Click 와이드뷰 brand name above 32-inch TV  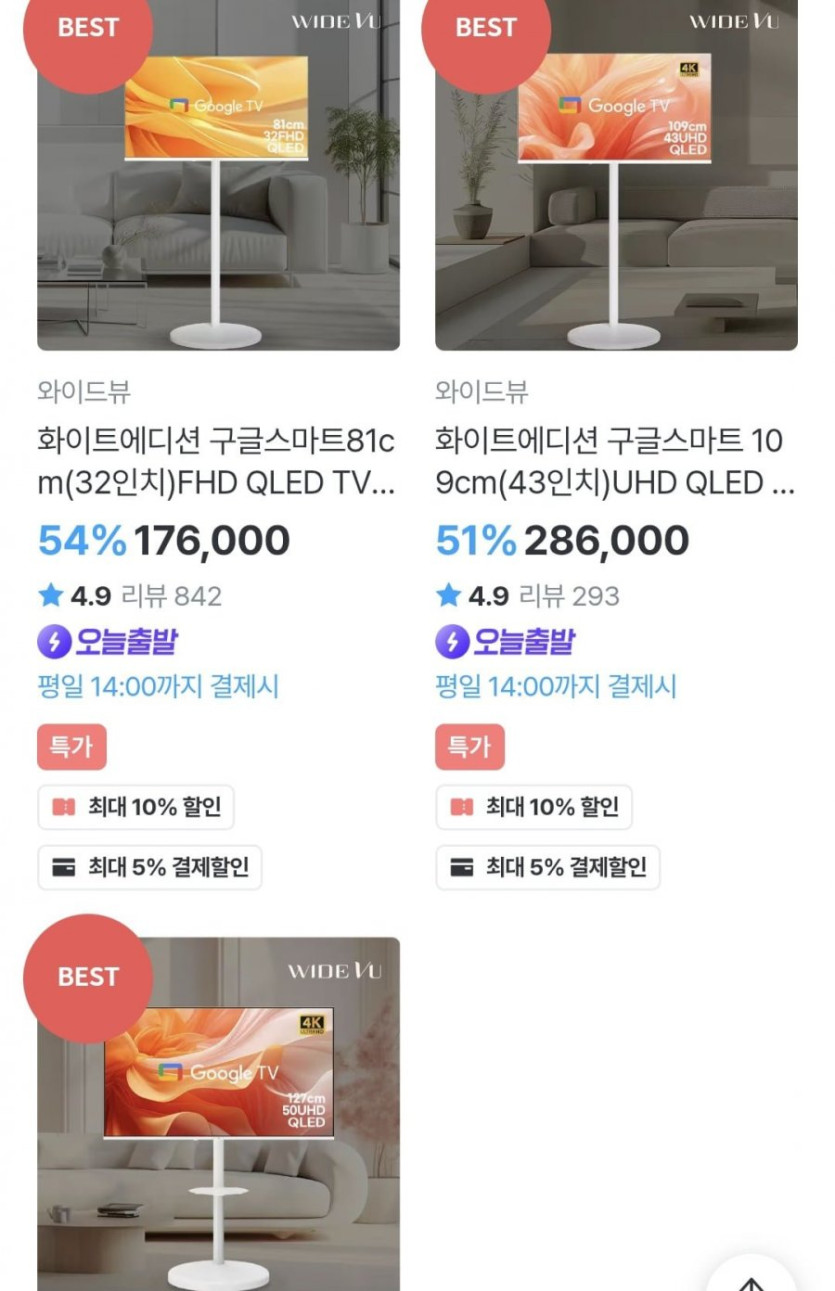[84, 391]
